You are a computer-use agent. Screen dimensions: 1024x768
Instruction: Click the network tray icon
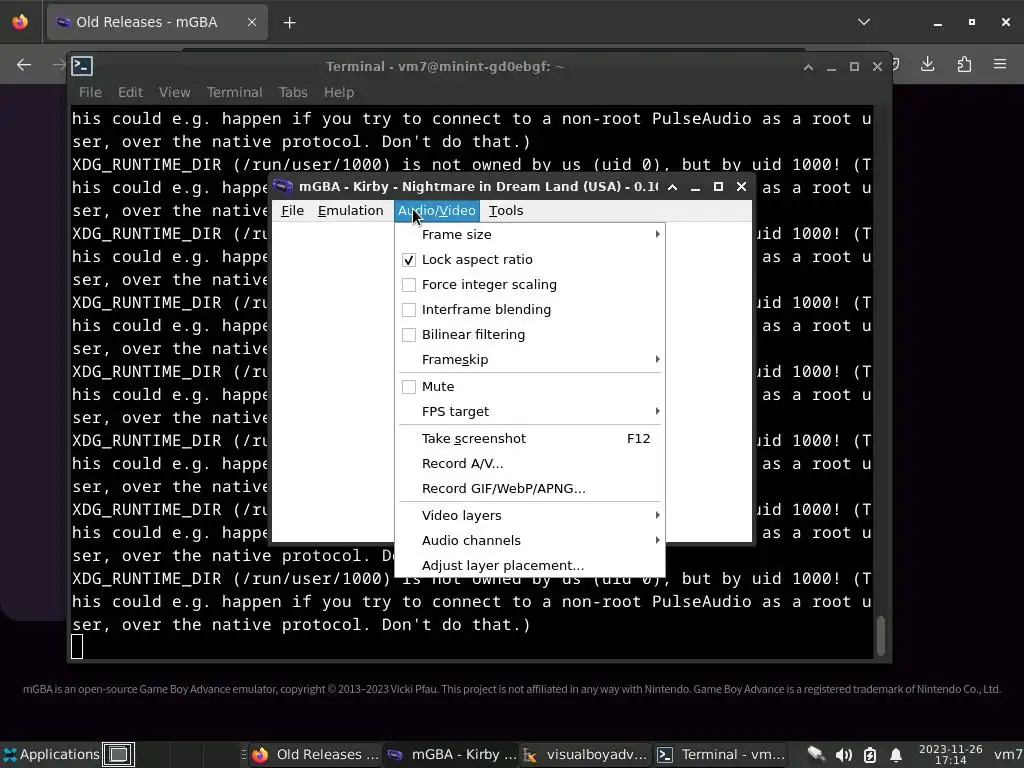click(816, 755)
